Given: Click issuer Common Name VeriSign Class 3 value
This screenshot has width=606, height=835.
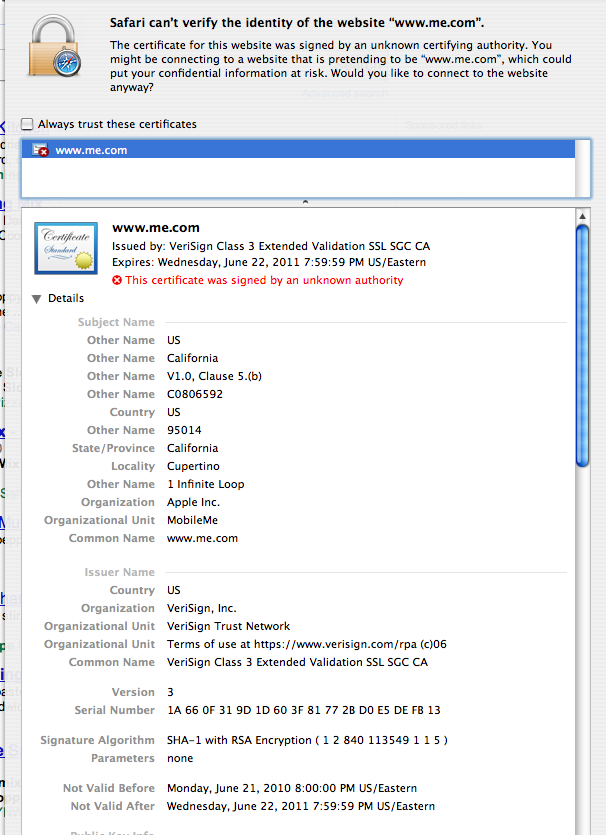Looking at the screenshot, I should (x=297, y=662).
